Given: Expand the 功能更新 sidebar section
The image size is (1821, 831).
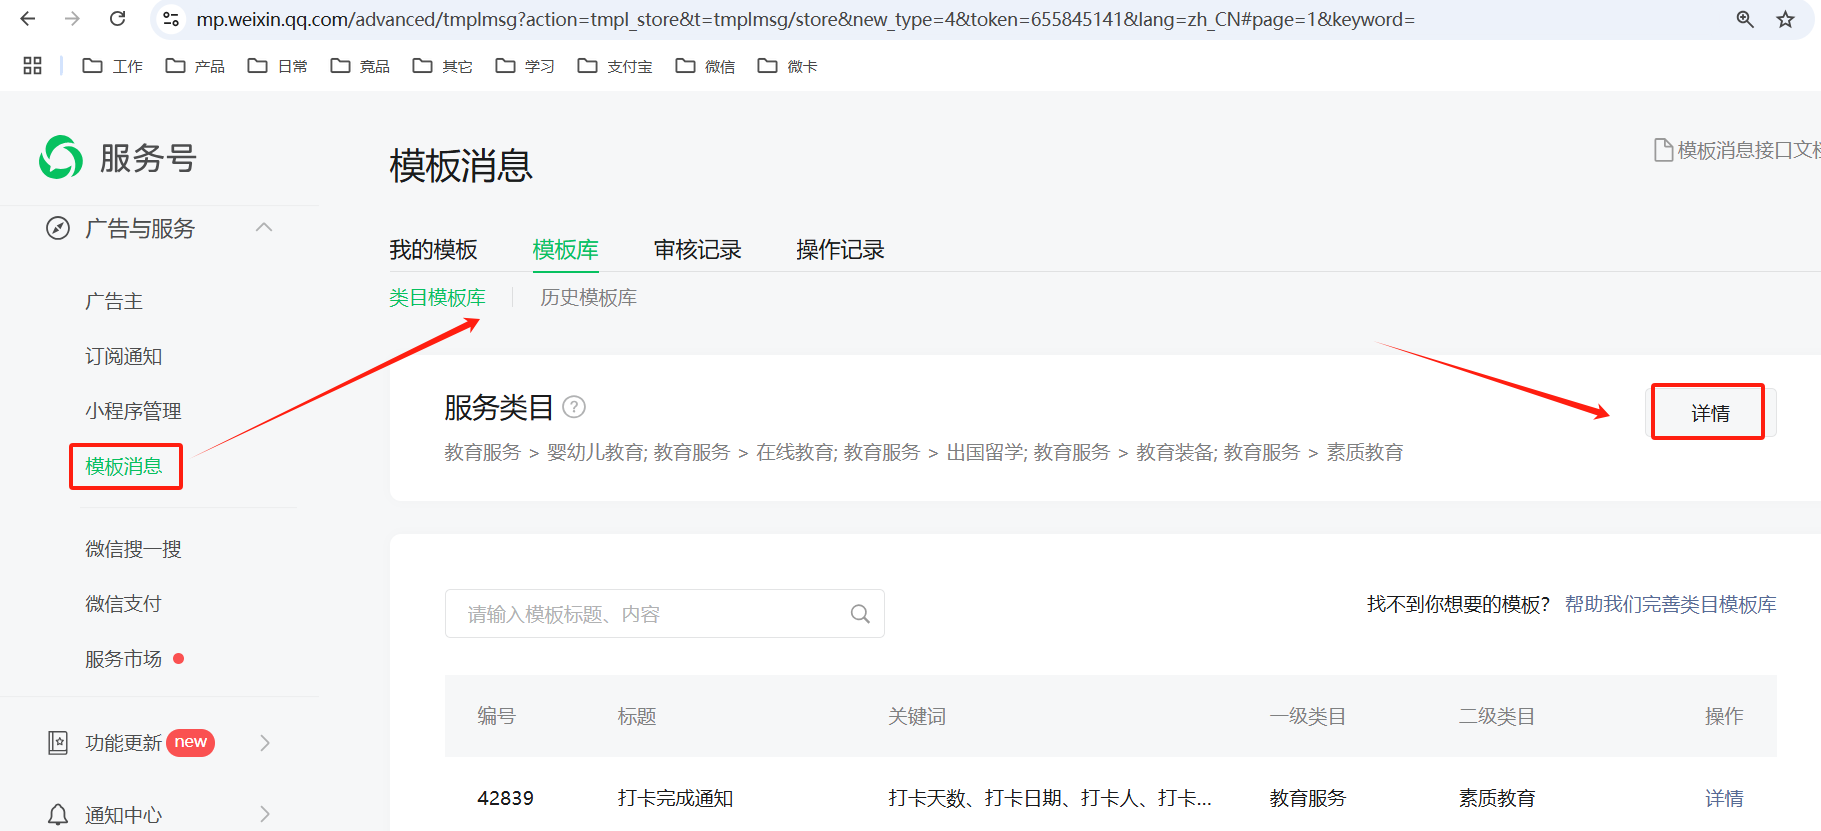Looking at the screenshot, I should pyautogui.click(x=264, y=742).
